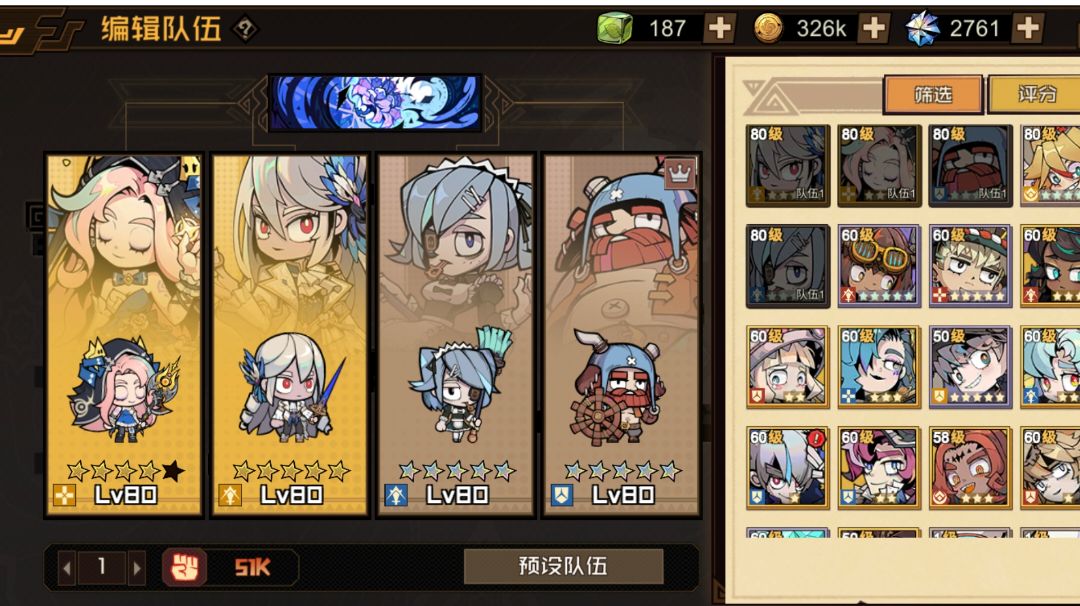Select the bearded pirate captain team slot

(622, 335)
